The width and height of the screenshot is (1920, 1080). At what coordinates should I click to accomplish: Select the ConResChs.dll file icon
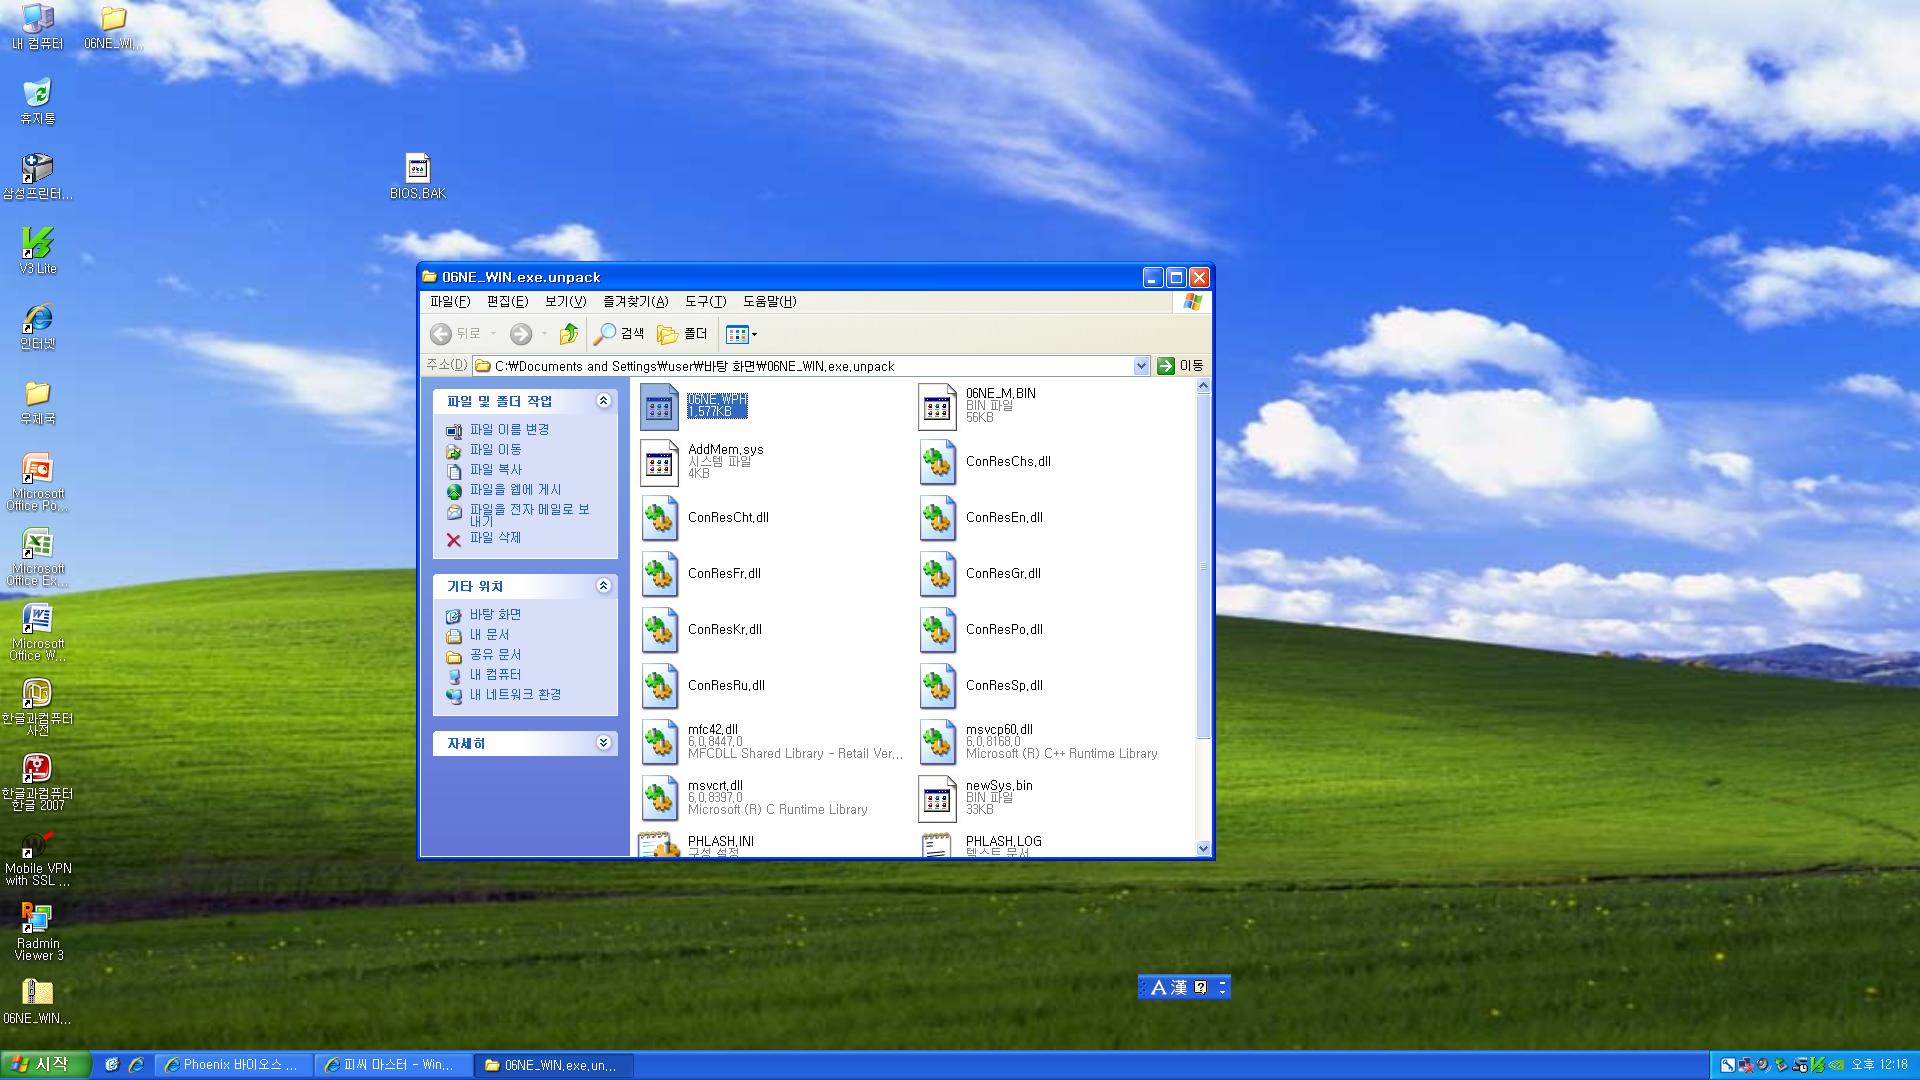937,462
